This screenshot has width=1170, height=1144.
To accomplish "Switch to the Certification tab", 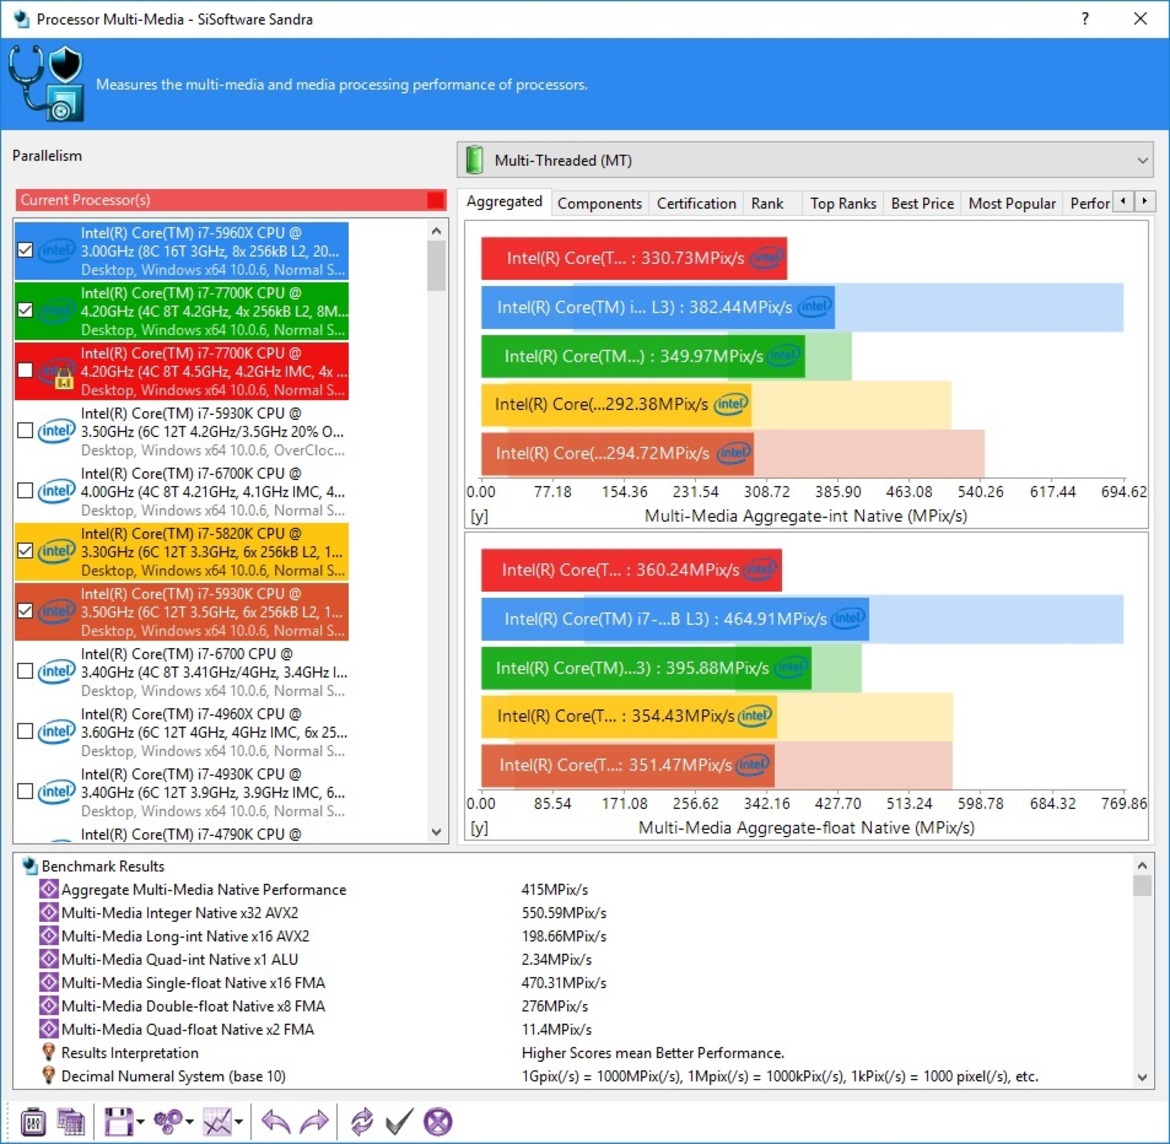I will pyautogui.click(x=696, y=203).
